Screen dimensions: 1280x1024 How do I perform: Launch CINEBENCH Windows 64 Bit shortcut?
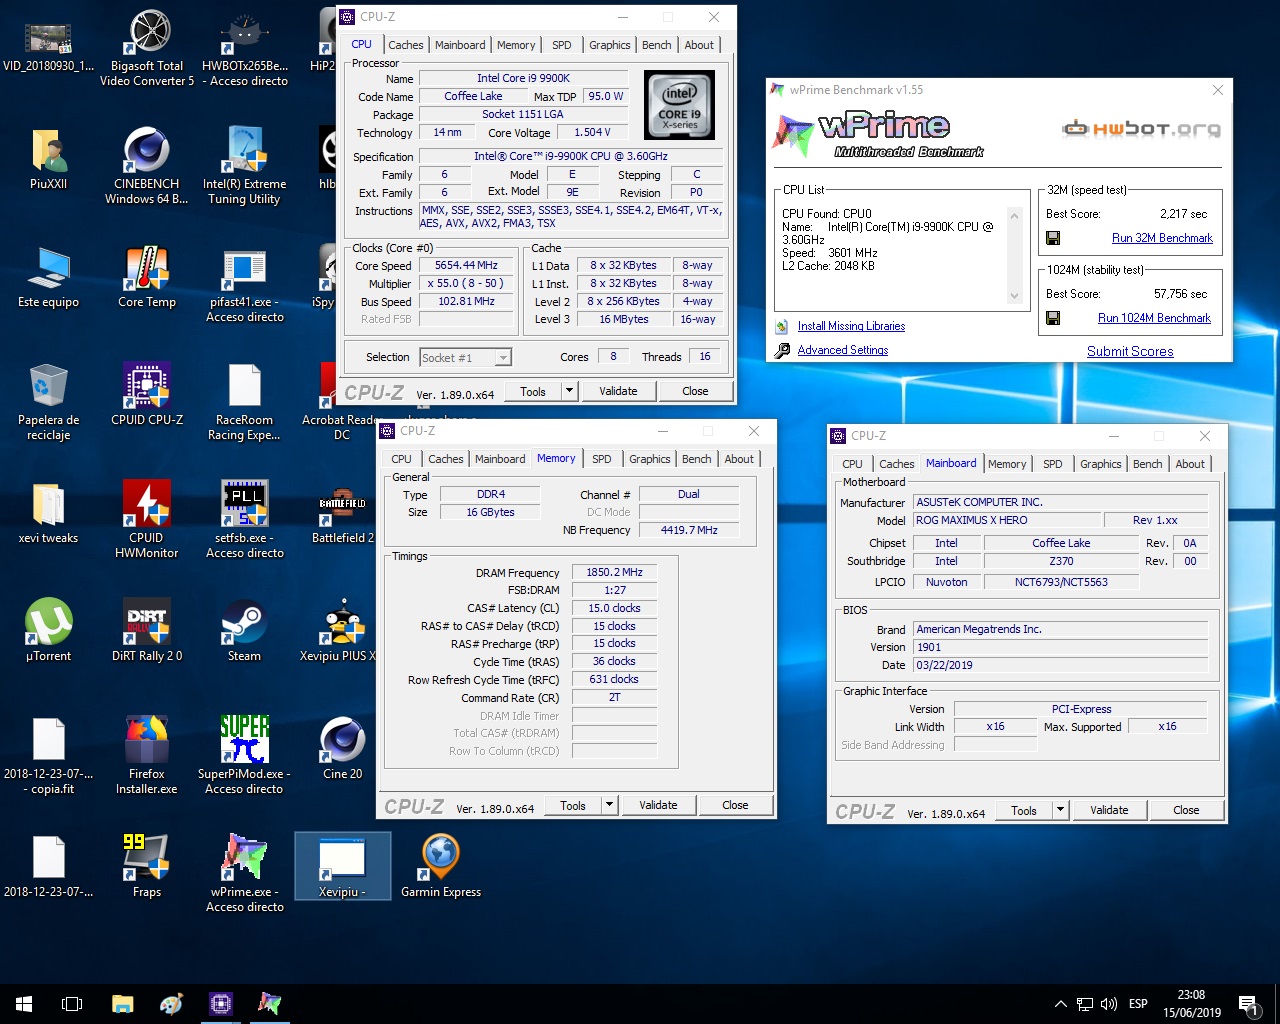147,166
